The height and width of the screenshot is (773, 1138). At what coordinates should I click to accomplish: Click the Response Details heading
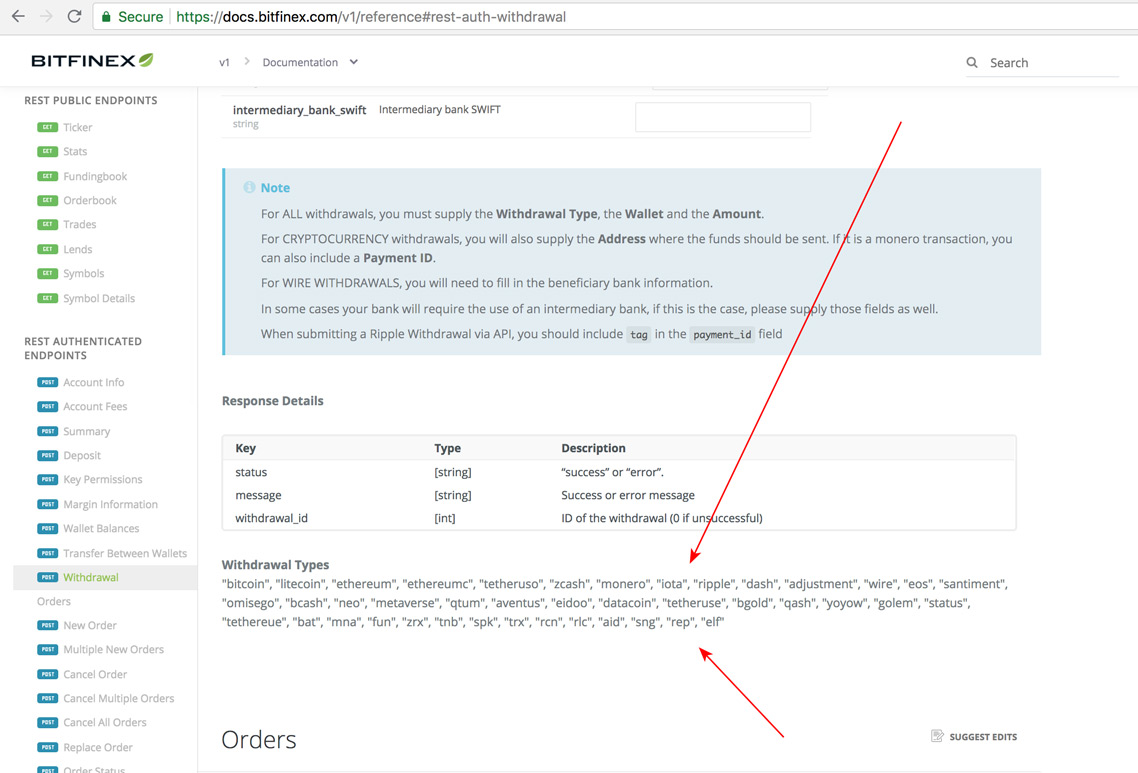272,401
